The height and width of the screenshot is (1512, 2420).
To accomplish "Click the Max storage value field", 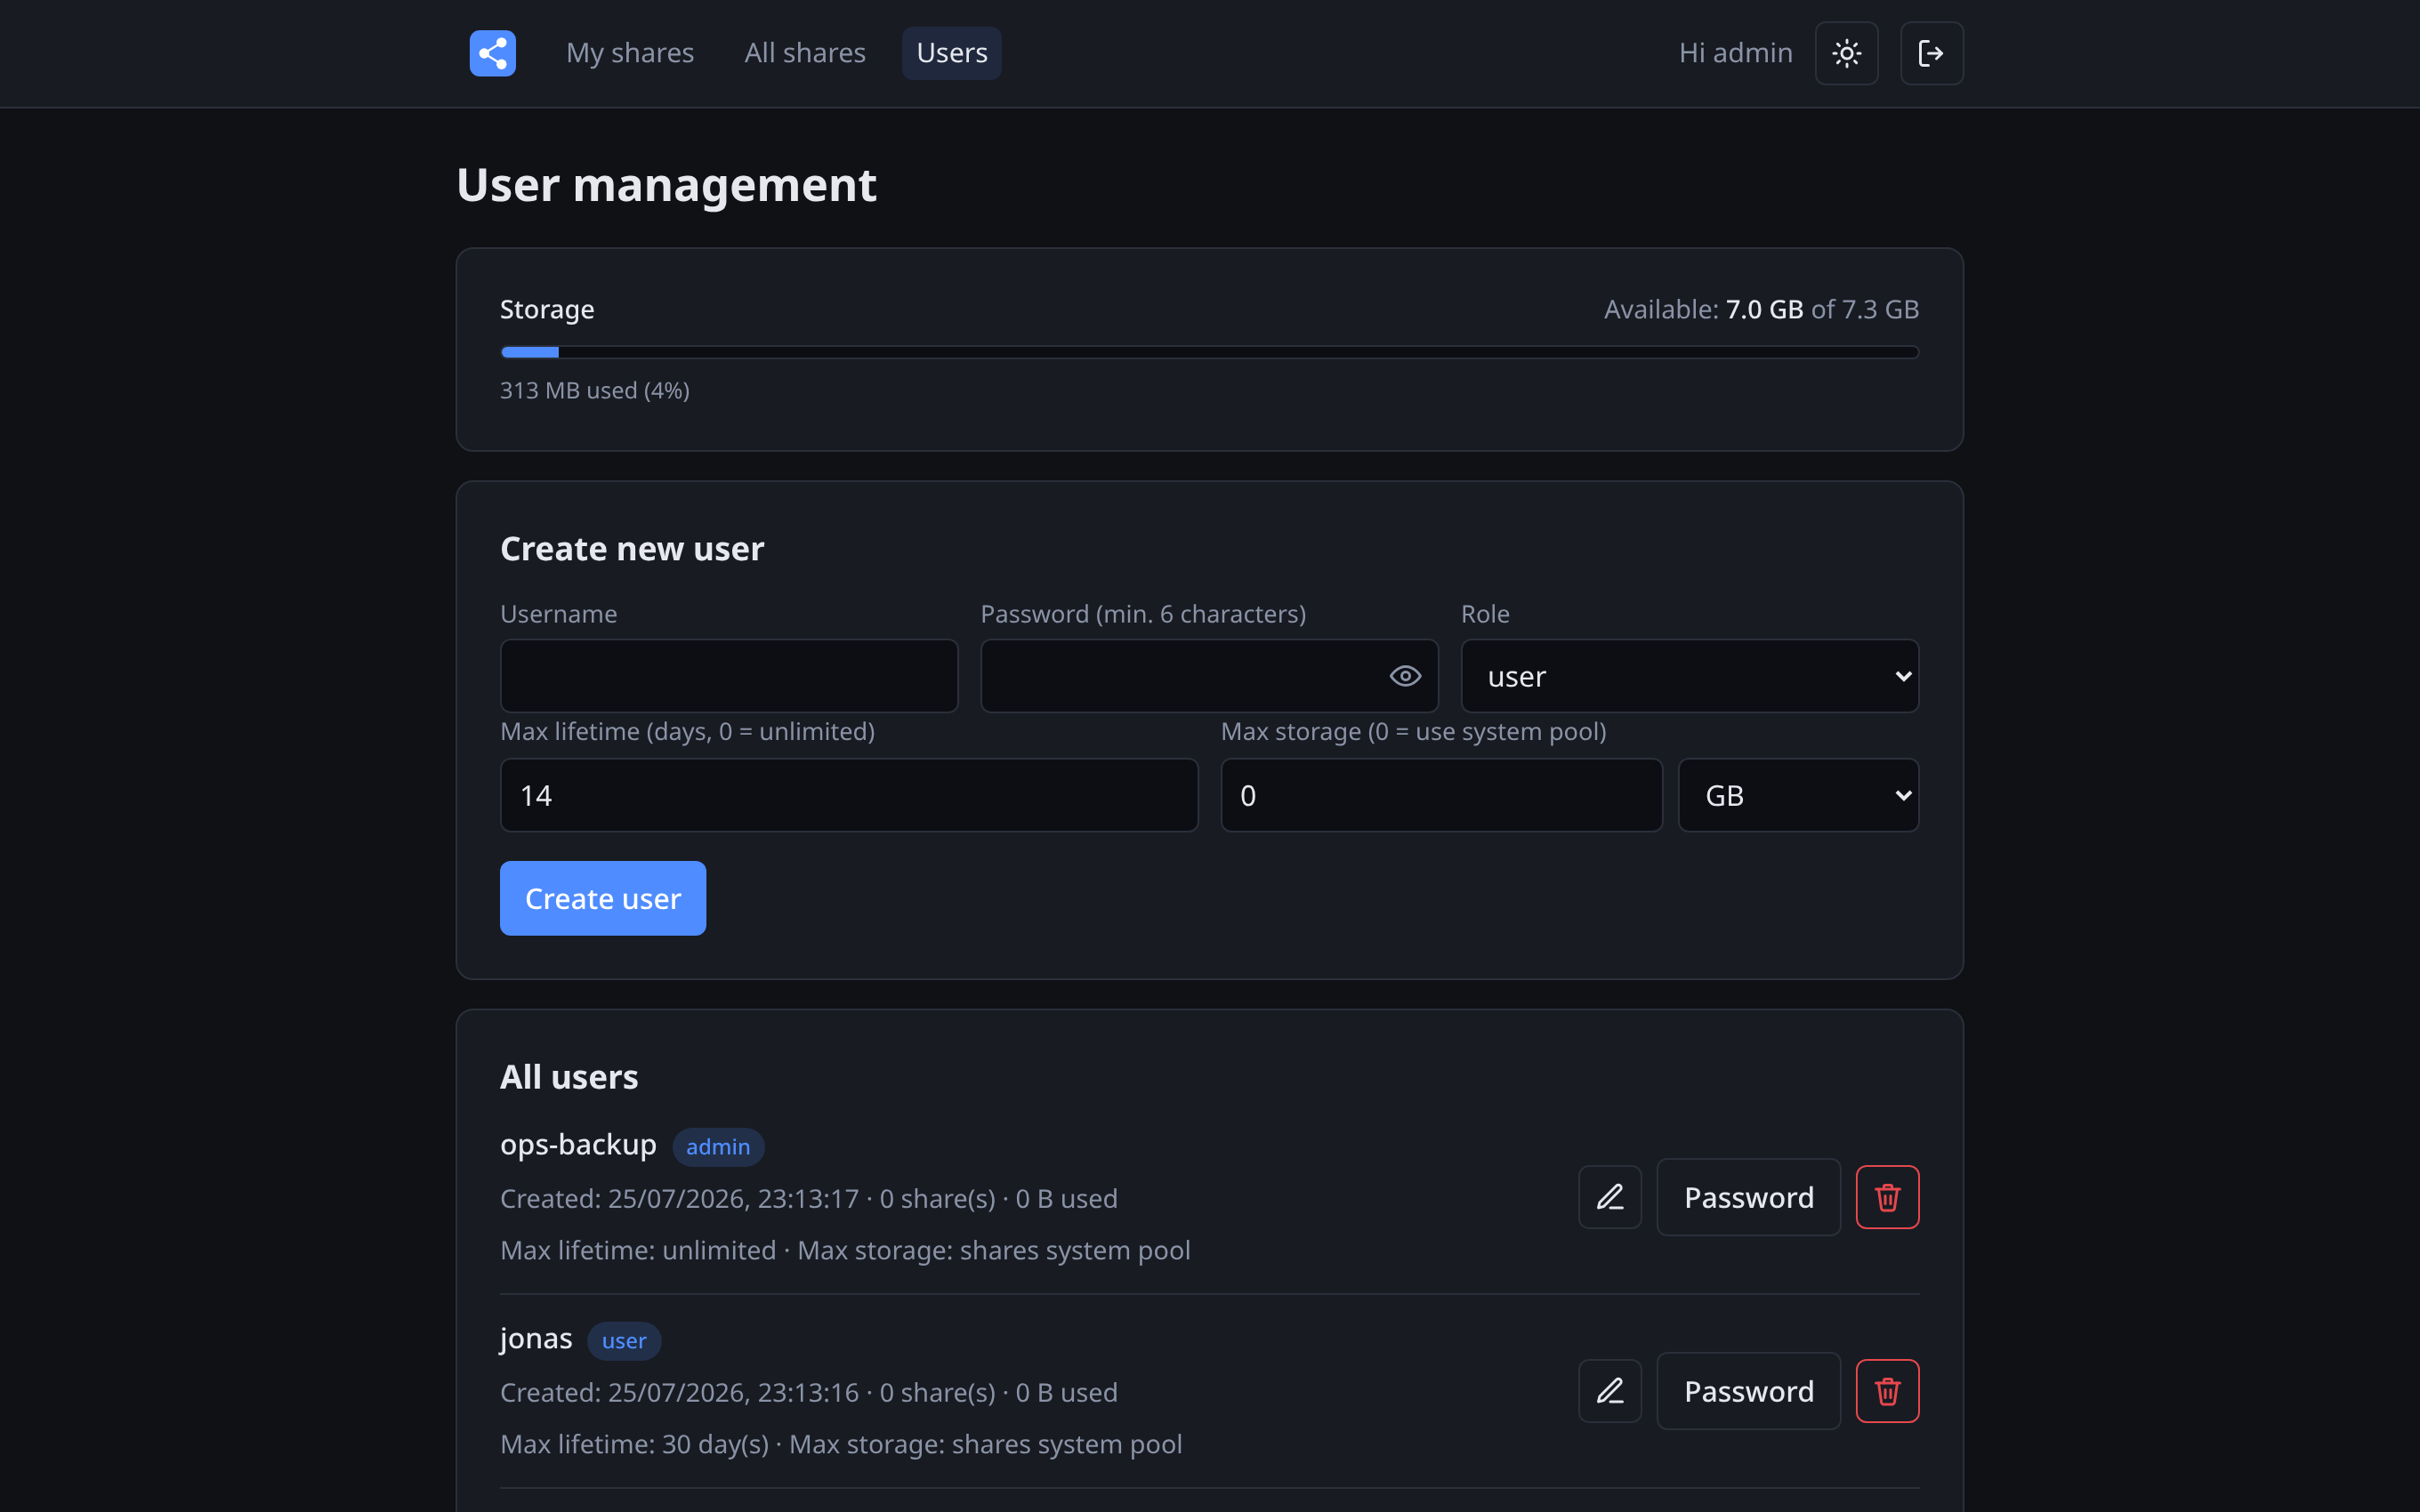I will [x=1441, y=795].
